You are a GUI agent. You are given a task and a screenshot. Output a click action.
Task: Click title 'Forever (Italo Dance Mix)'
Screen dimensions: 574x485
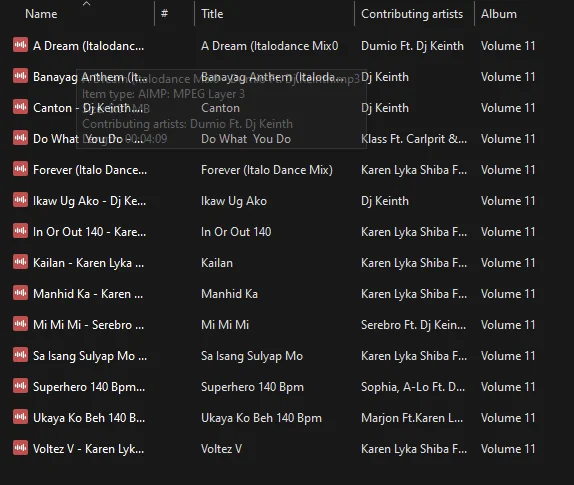point(267,170)
